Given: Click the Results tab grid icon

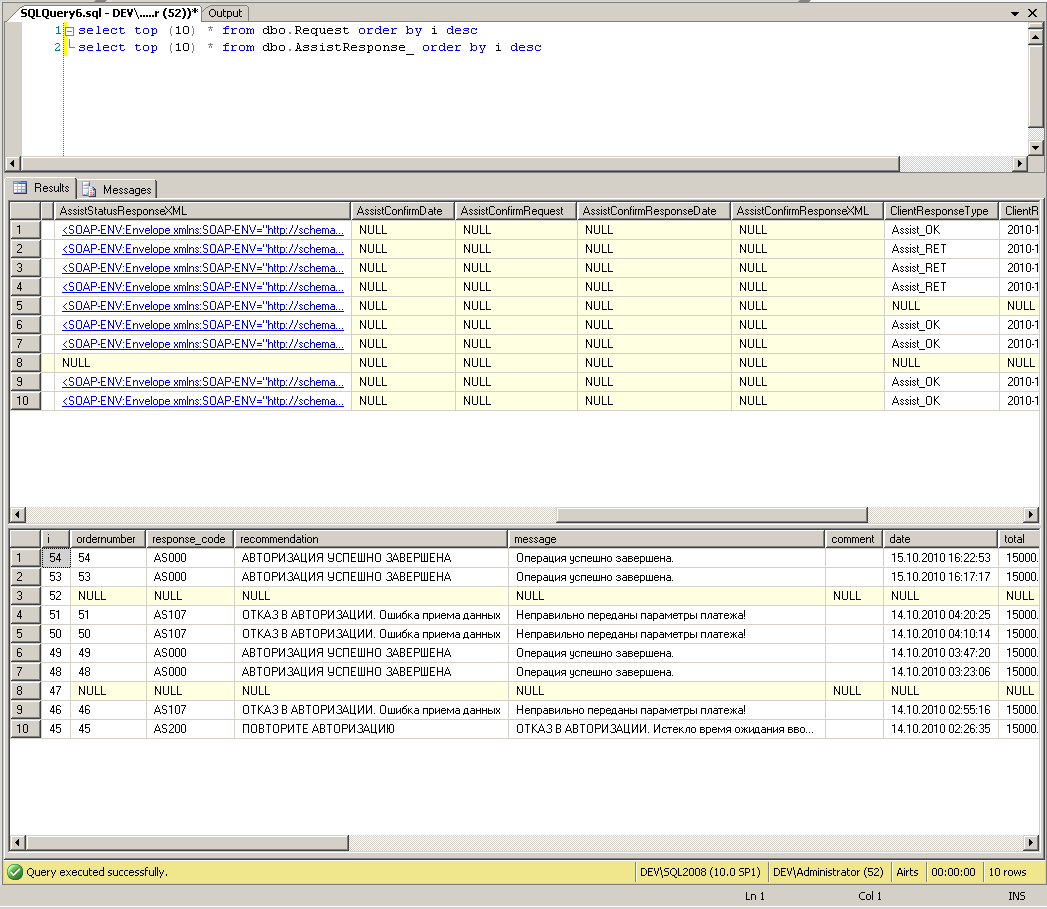Looking at the screenshot, I should (x=18, y=188).
